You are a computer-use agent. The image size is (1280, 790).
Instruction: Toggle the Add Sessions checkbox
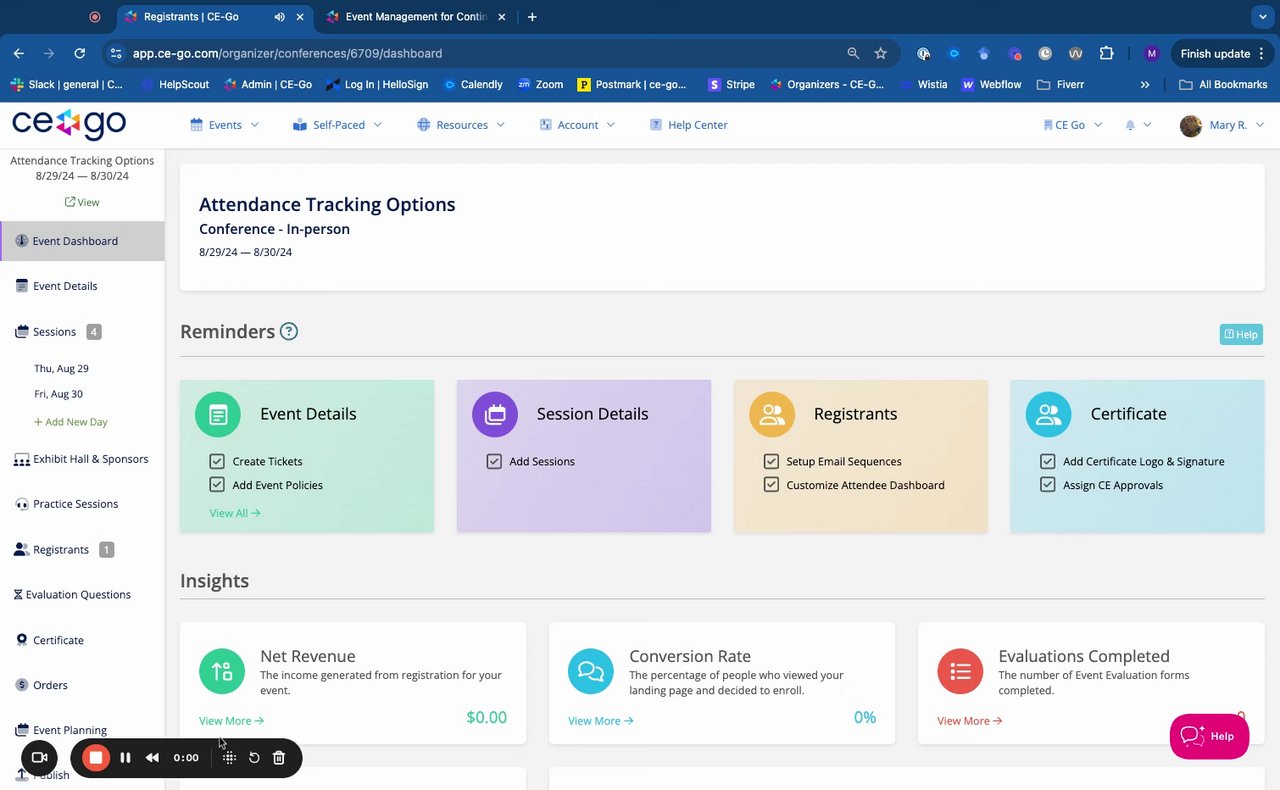coord(494,461)
